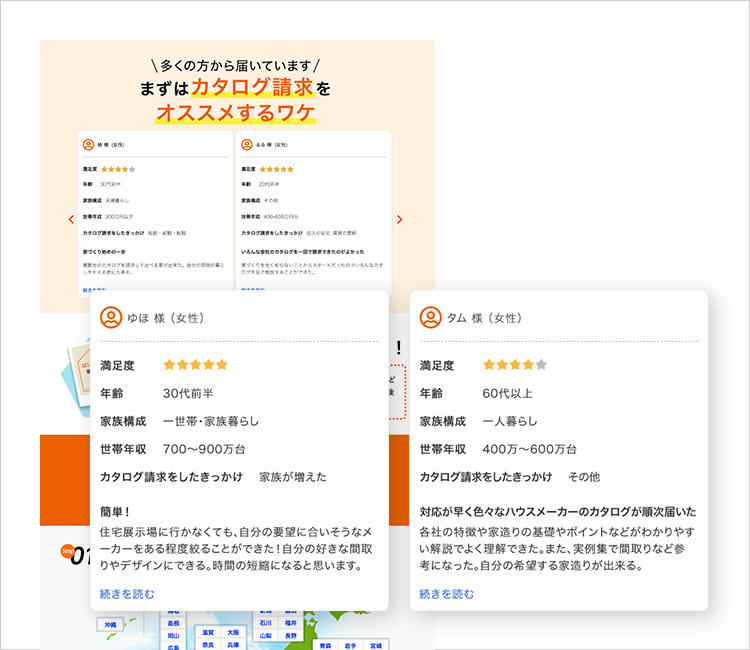Click the avatar icon on the top-right small review card
This screenshot has height=650, width=750.
(x=247, y=144)
